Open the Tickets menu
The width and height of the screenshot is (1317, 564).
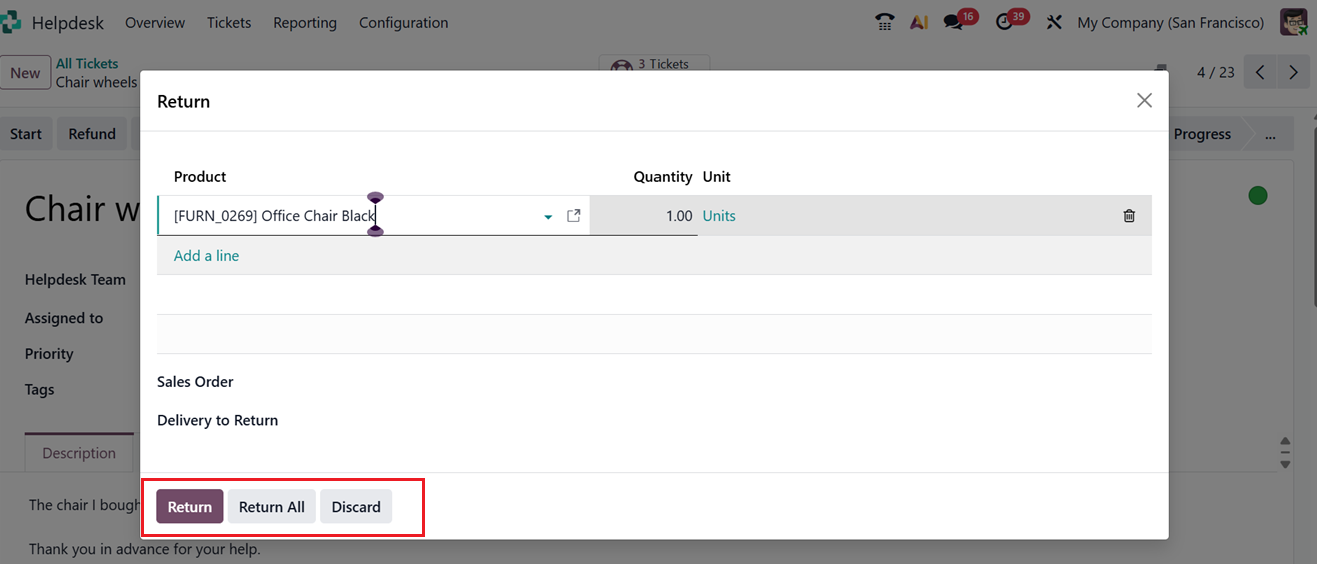pyautogui.click(x=229, y=22)
